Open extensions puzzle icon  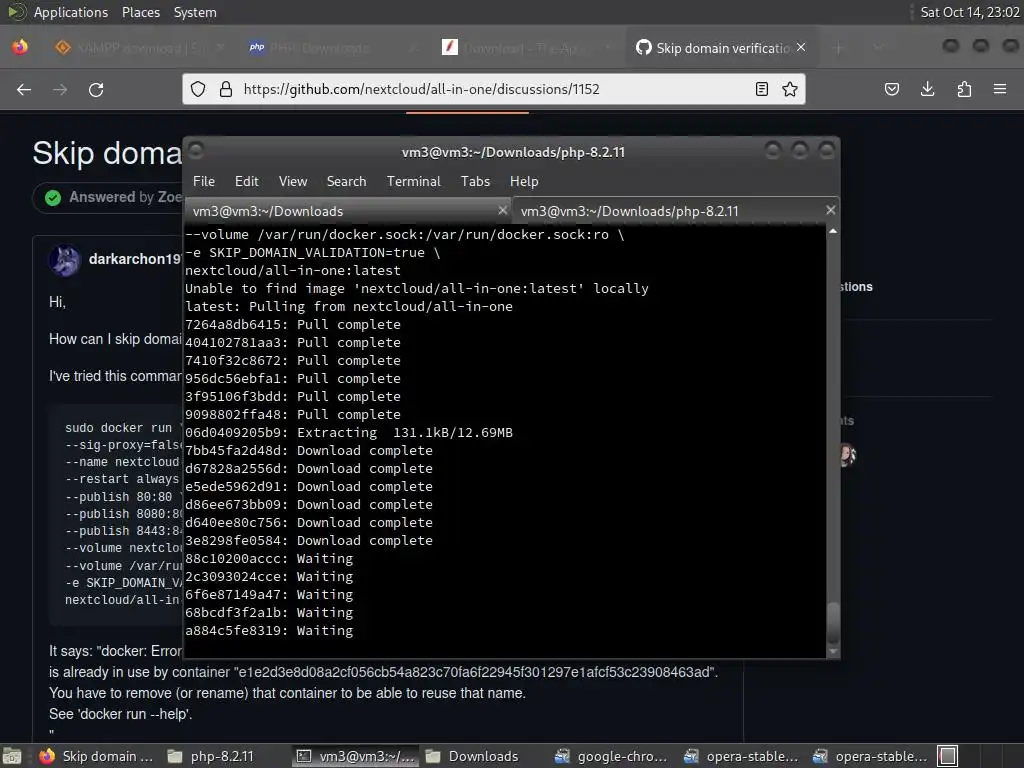tap(964, 89)
